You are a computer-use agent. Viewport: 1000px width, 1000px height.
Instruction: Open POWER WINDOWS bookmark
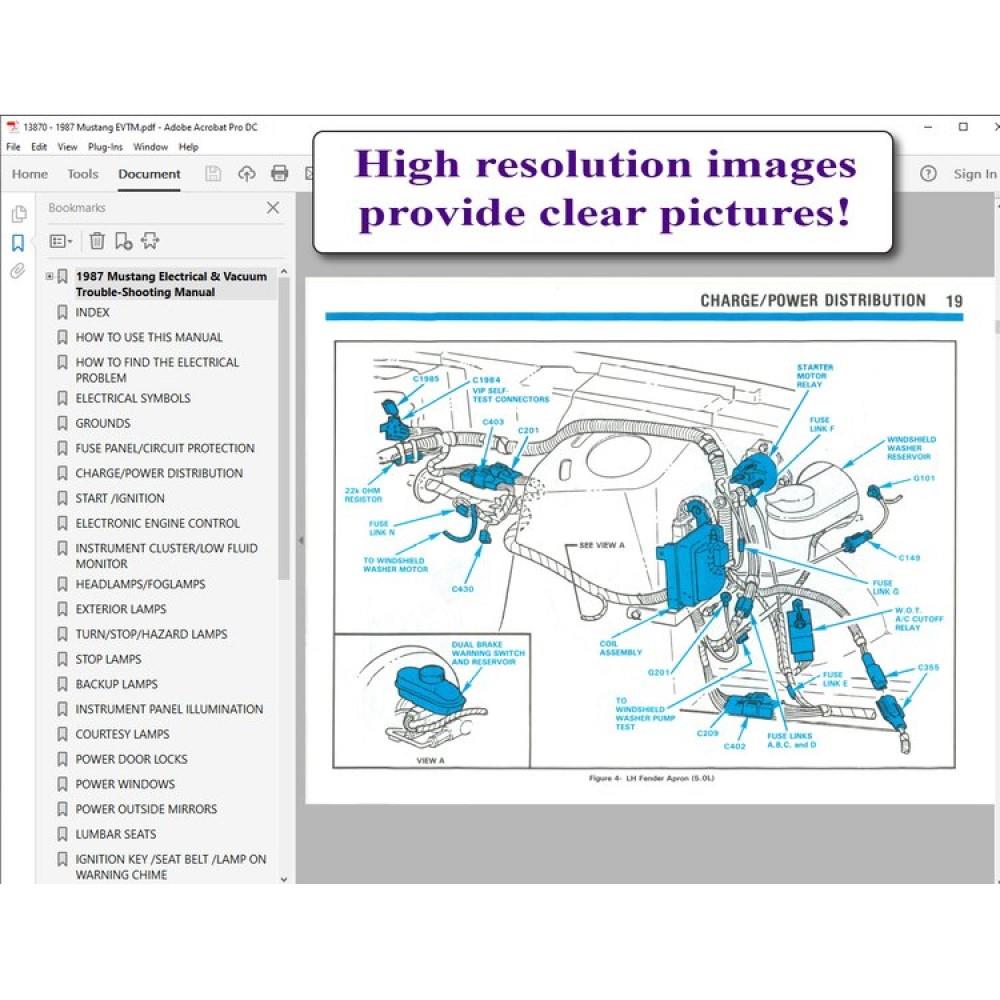pyautogui.click(x=125, y=784)
